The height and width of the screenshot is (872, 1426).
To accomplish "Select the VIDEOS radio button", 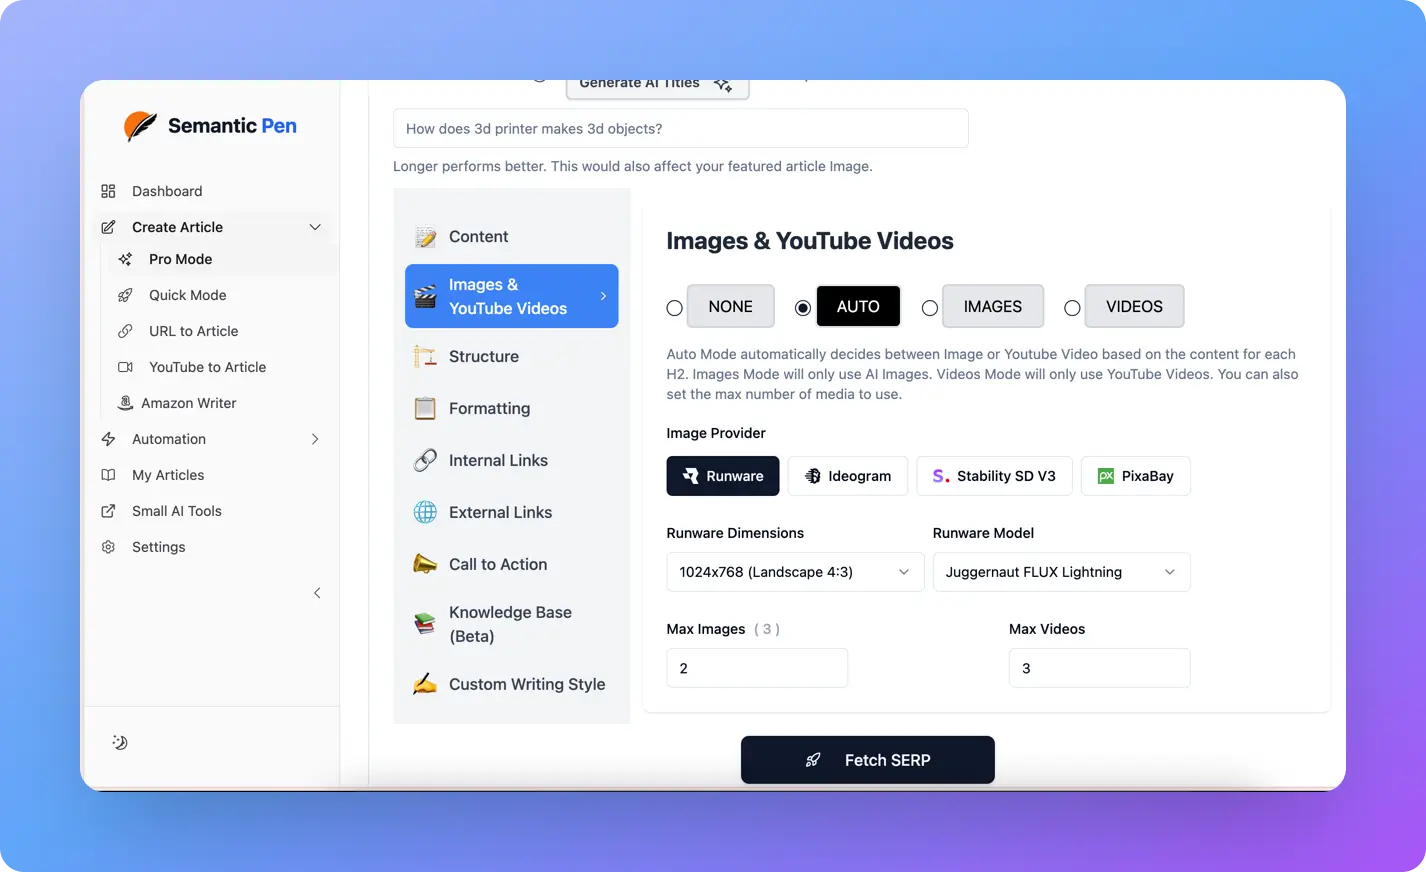I will (x=1072, y=308).
